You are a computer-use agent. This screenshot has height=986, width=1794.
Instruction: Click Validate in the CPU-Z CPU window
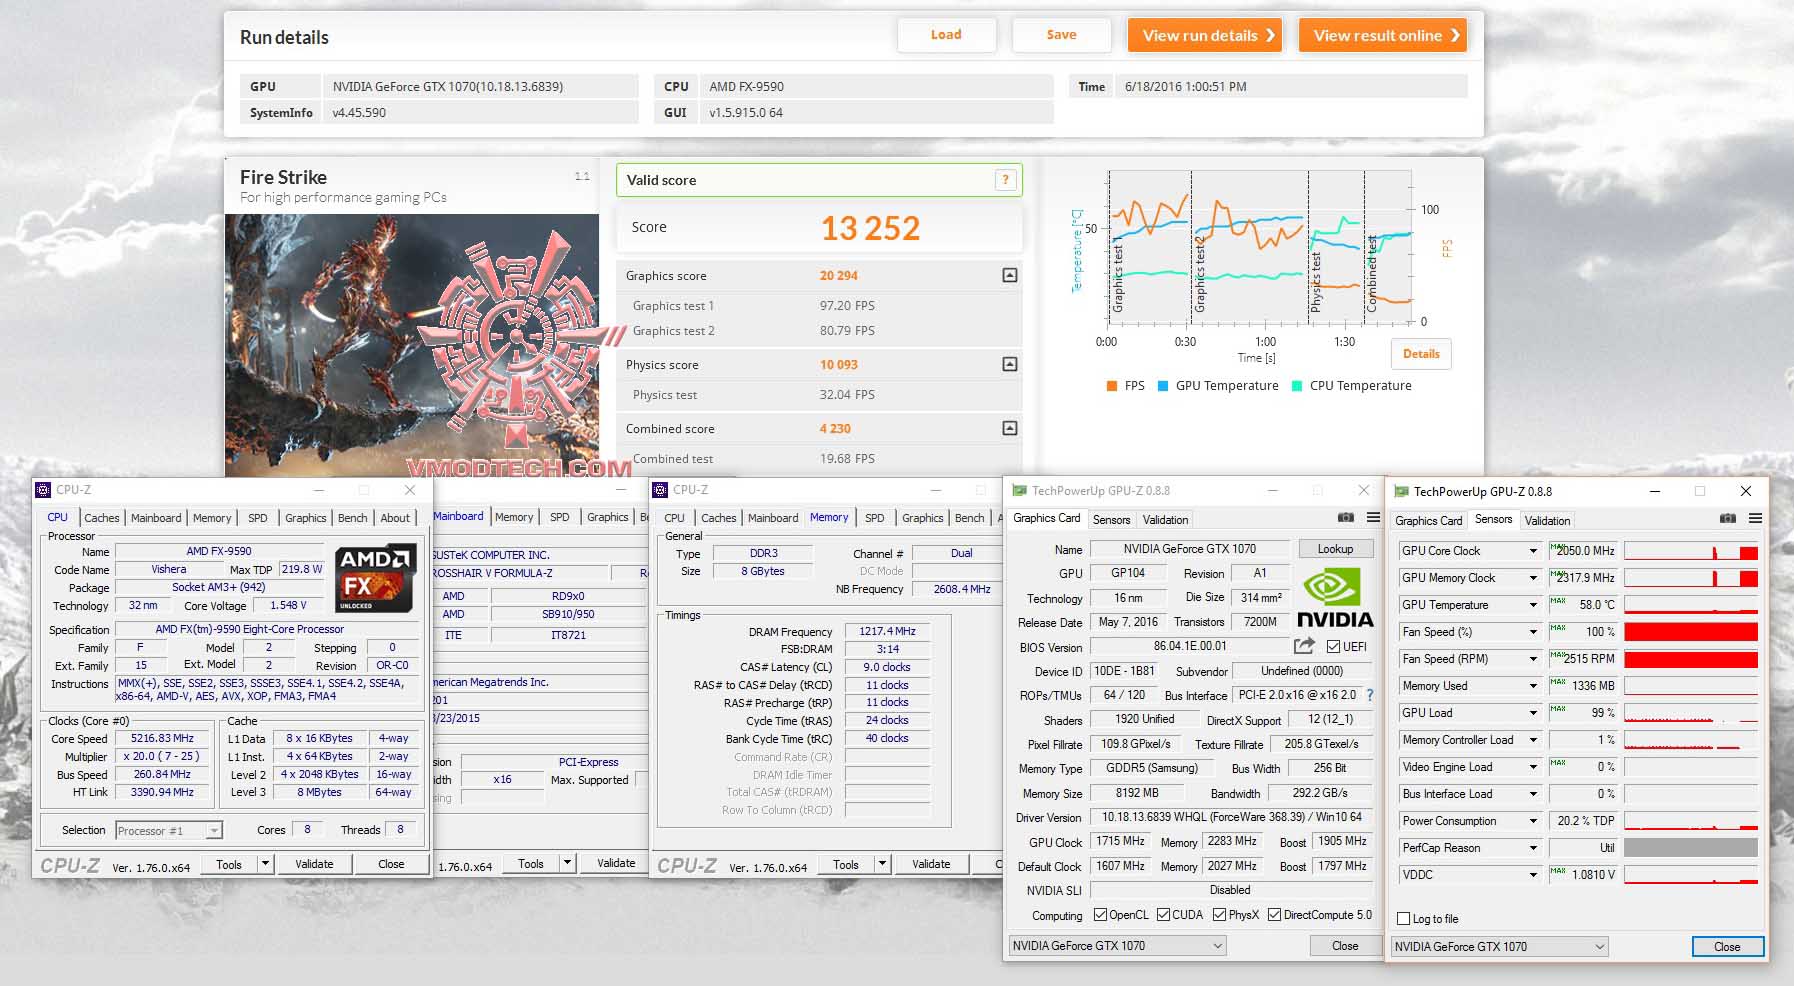pos(314,864)
